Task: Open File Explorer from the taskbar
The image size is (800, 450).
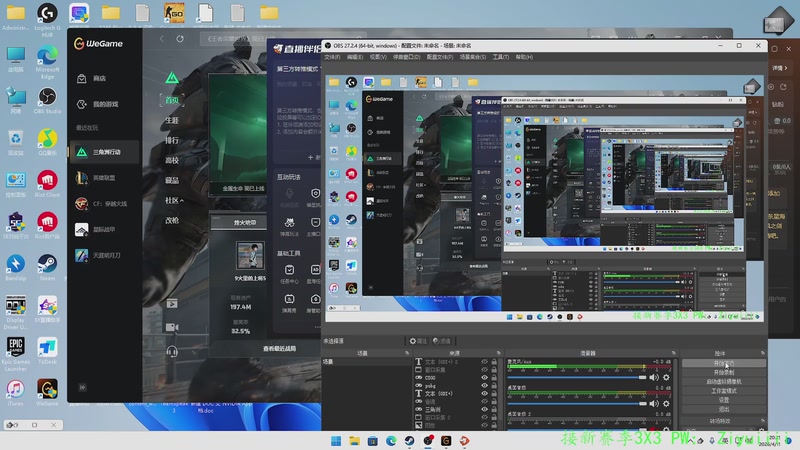Action: tap(354, 441)
